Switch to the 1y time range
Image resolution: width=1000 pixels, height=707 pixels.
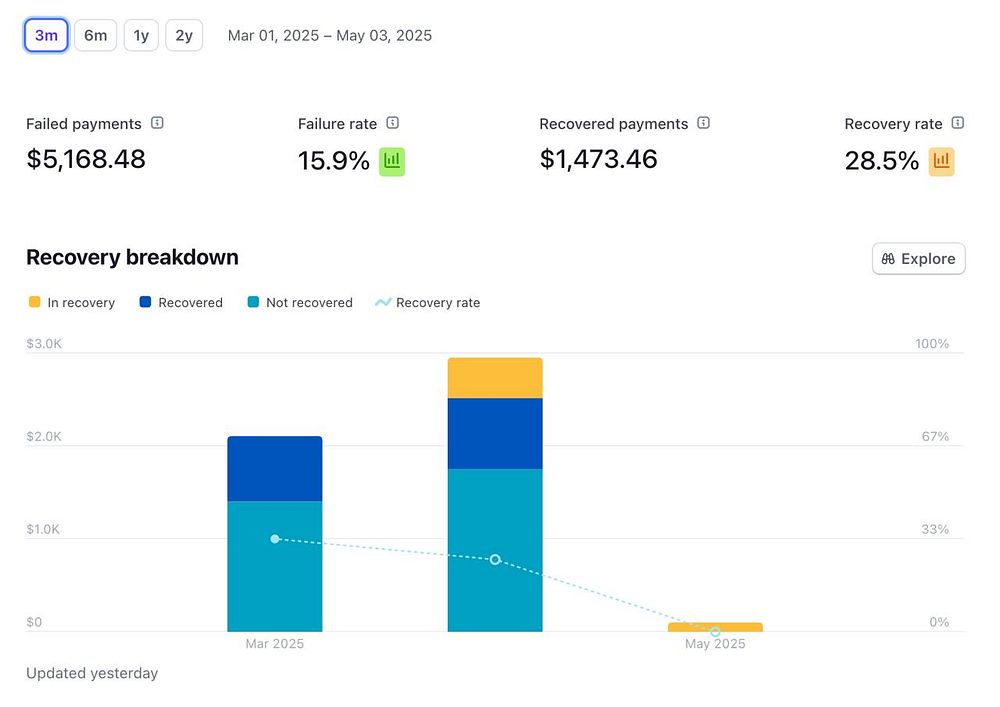tap(141, 36)
